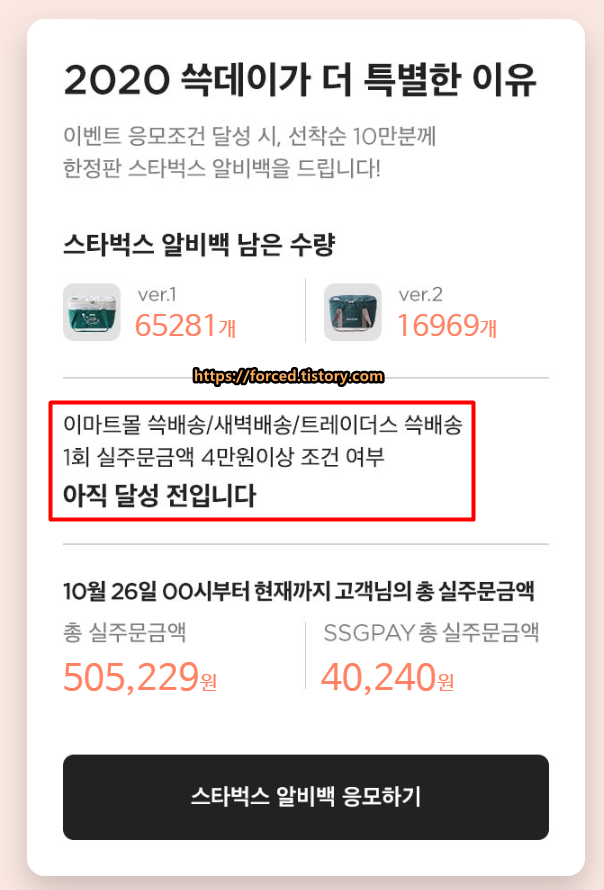Click the ver.2 dark green bag thumbnail

(x=353, y=312)
